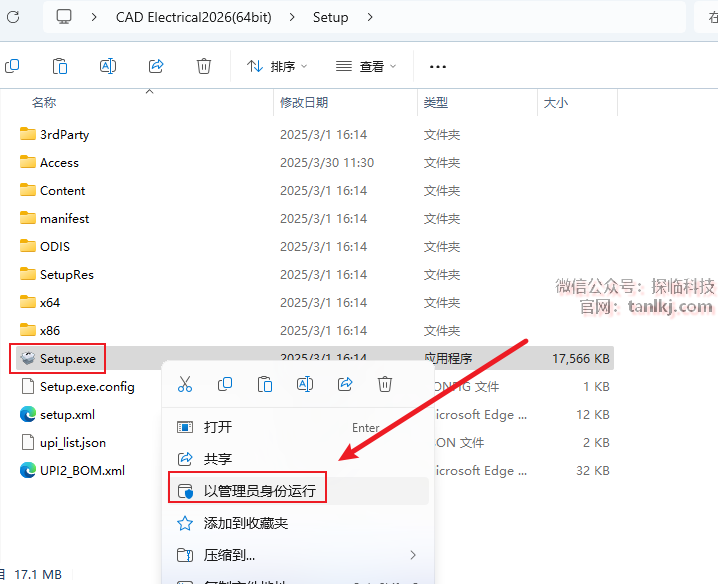Image resolution: width=718 pixels, height=584 pixels.
Task: Click the Share icon in toolbar
Action: [156, 66]
